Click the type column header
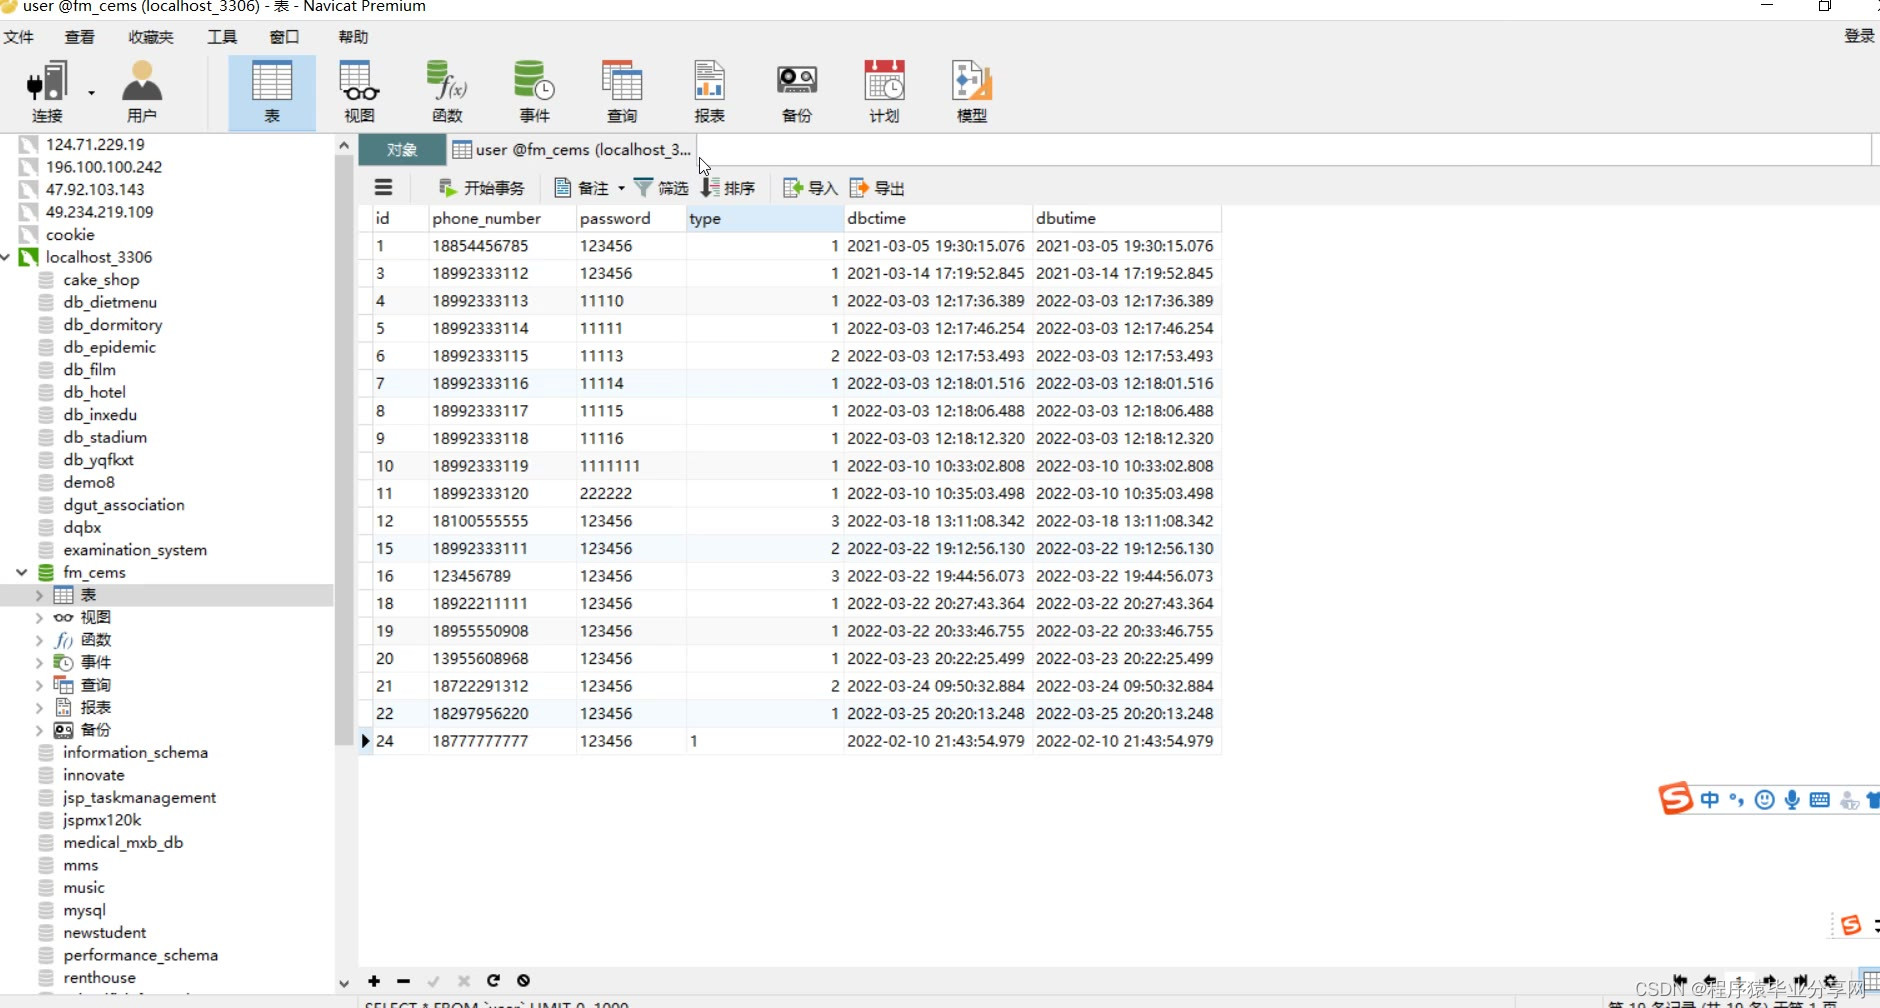This screenshot has height=1008, width=1880. pos(765,218)
